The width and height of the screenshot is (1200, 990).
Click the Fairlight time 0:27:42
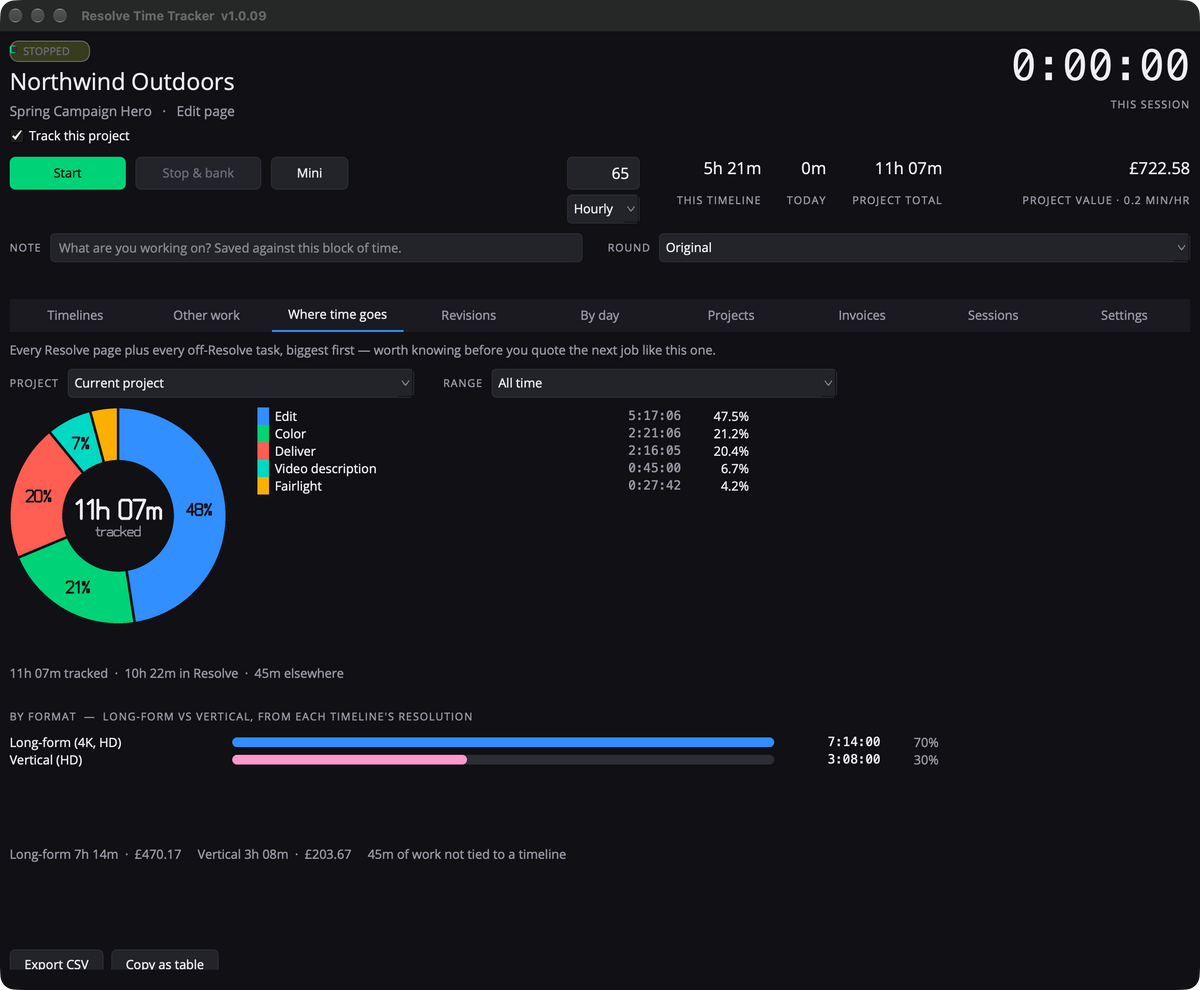pos(654,486)
